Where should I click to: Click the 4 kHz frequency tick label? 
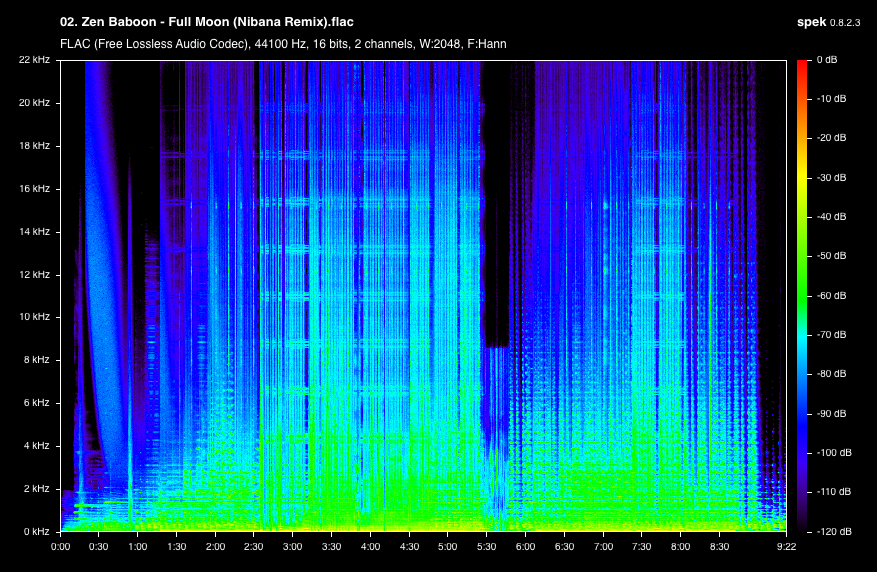tap(36, 446)
